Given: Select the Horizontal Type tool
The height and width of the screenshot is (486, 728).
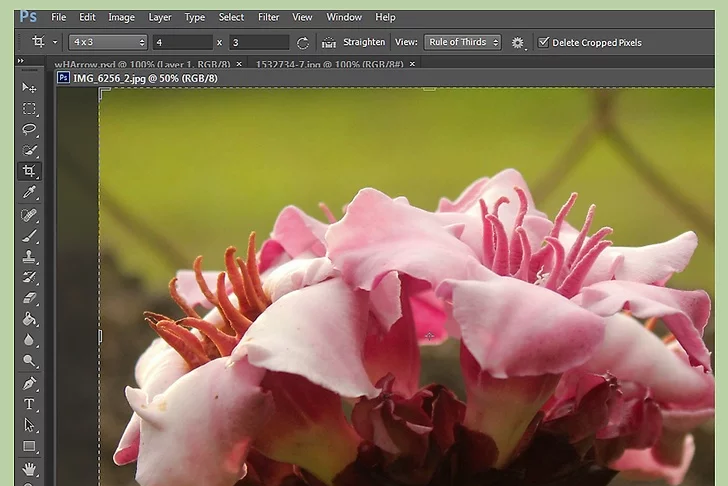Looking at the screenshot, I should (29, 404).
